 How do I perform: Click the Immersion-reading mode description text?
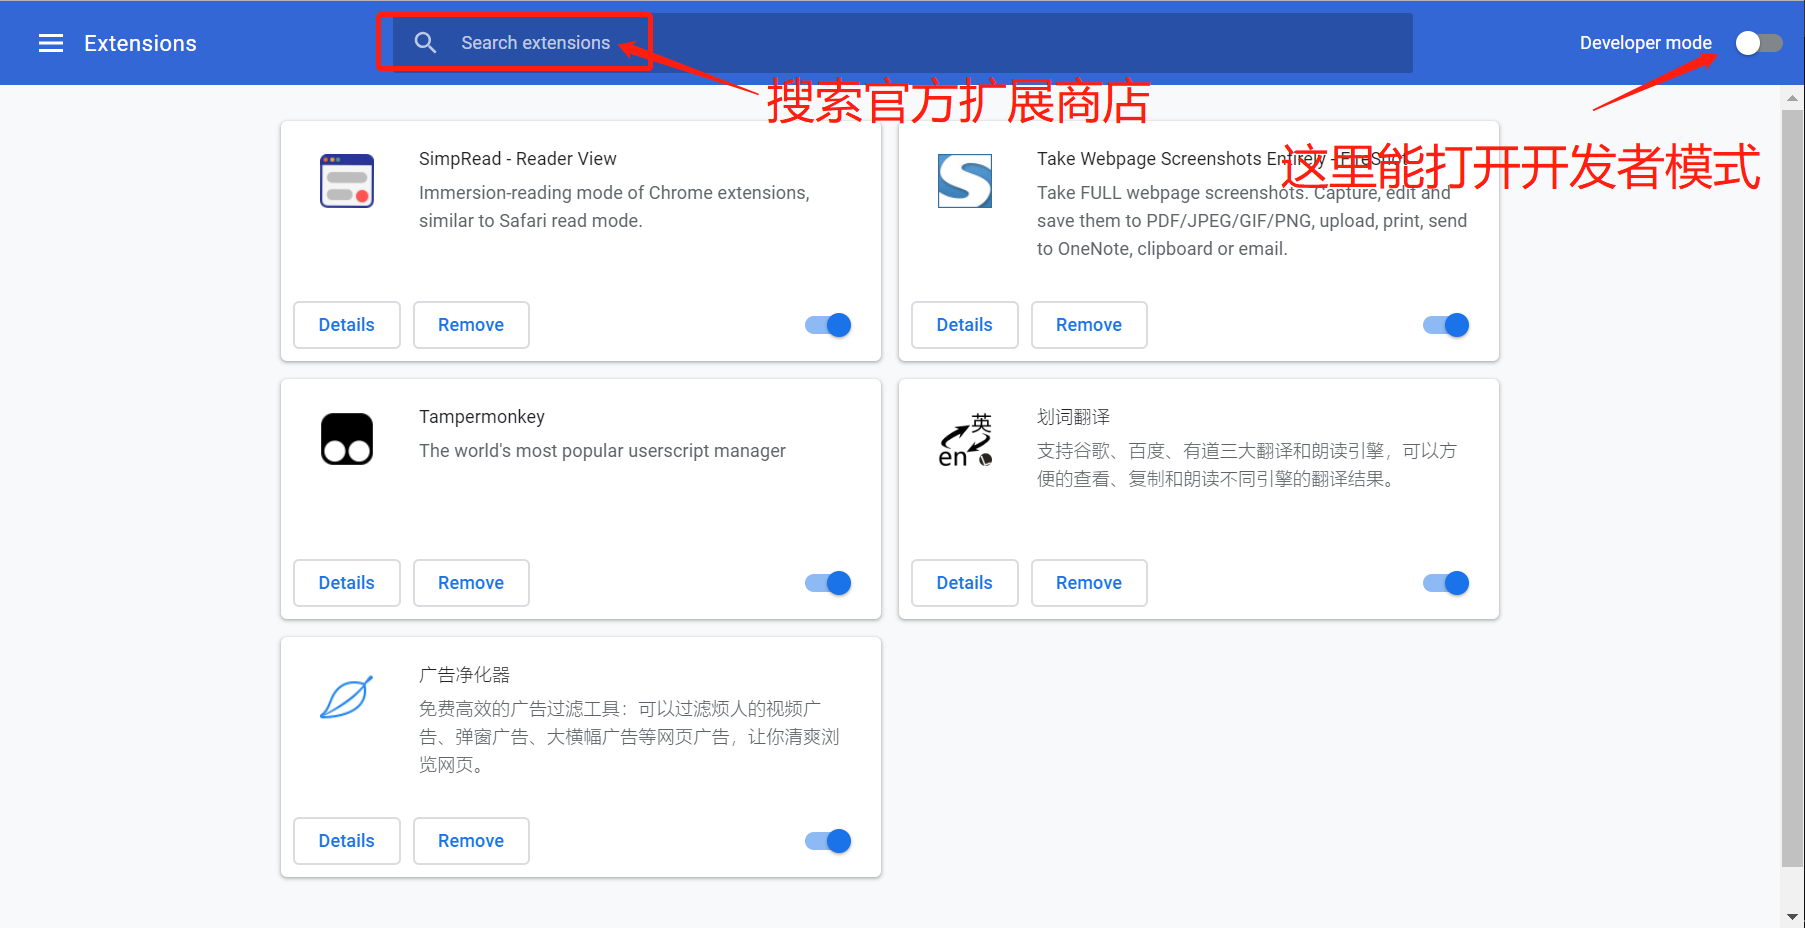(x=614, y=207)
